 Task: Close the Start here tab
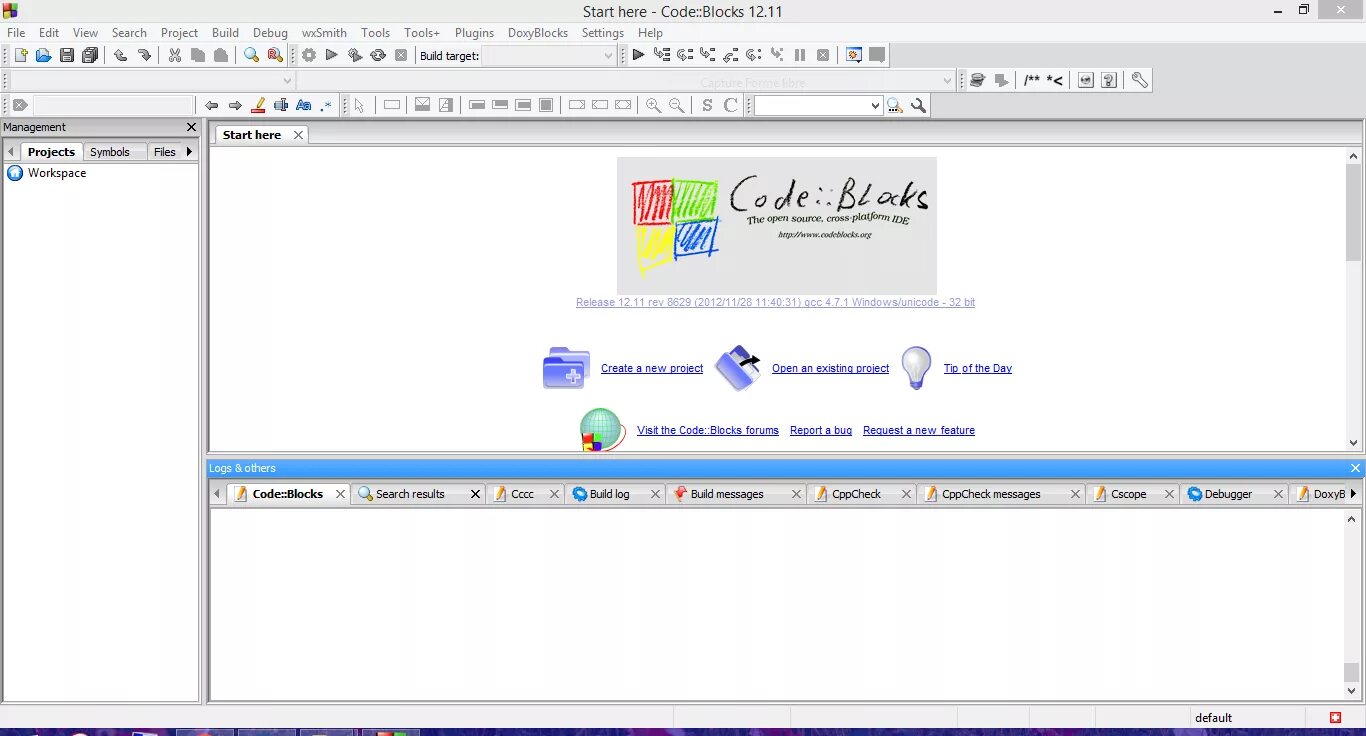(298, 135)
